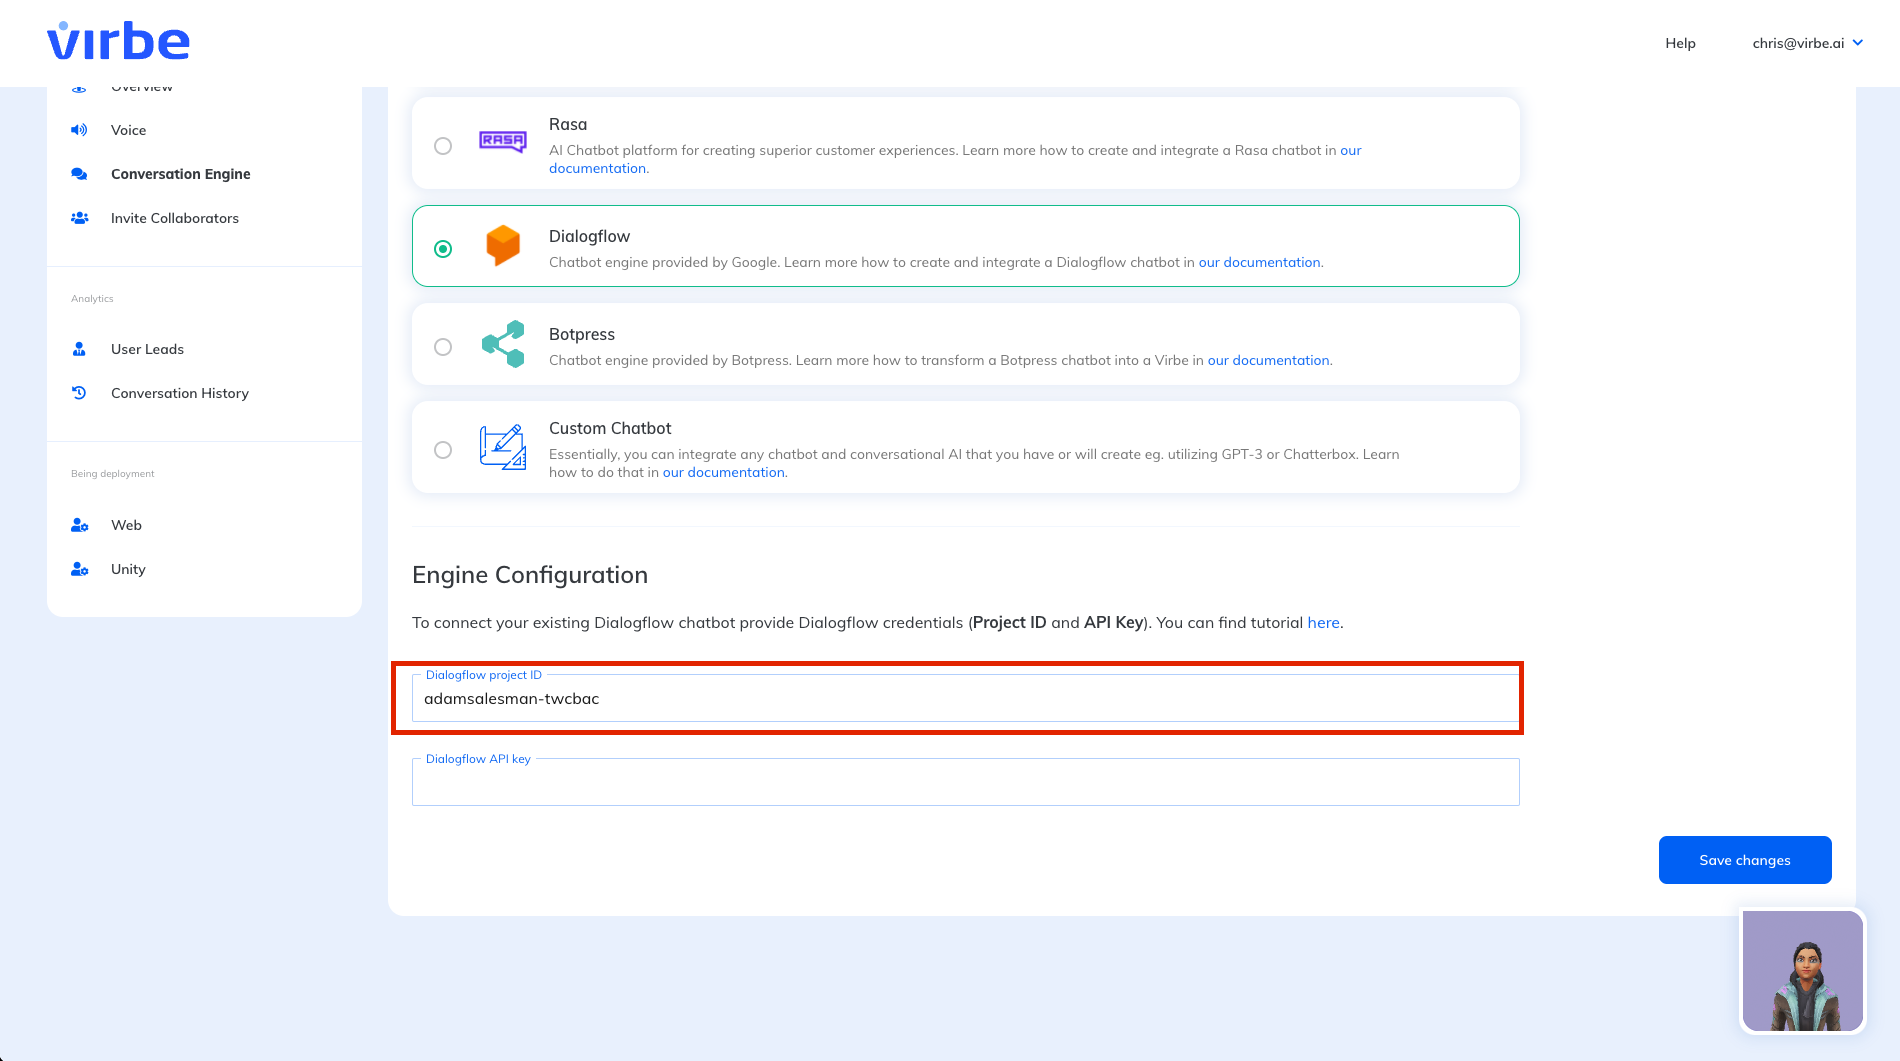Click the 'Rasa' card title

(568, 124)
